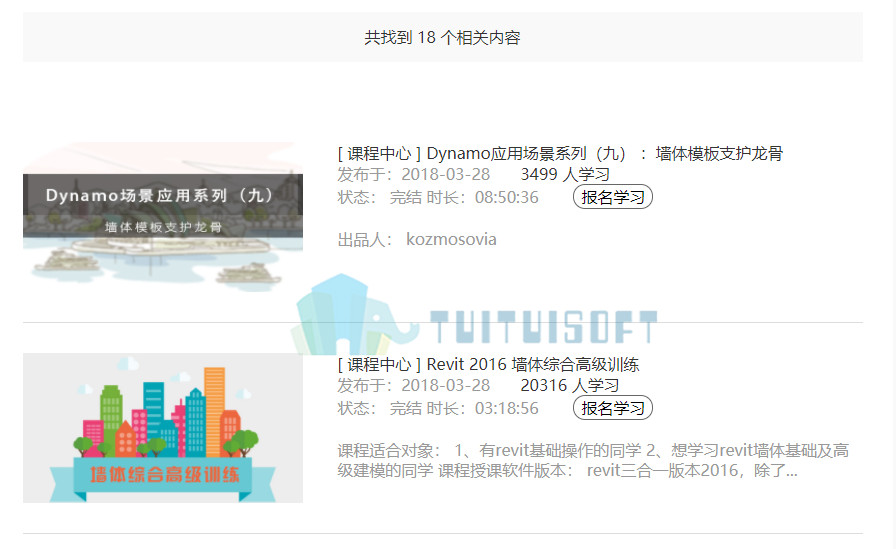The height and width of the screenshot is (549, 896).
Task: Click the Revit course 发布于：2018-03-28 date
Action: [414, 386]
